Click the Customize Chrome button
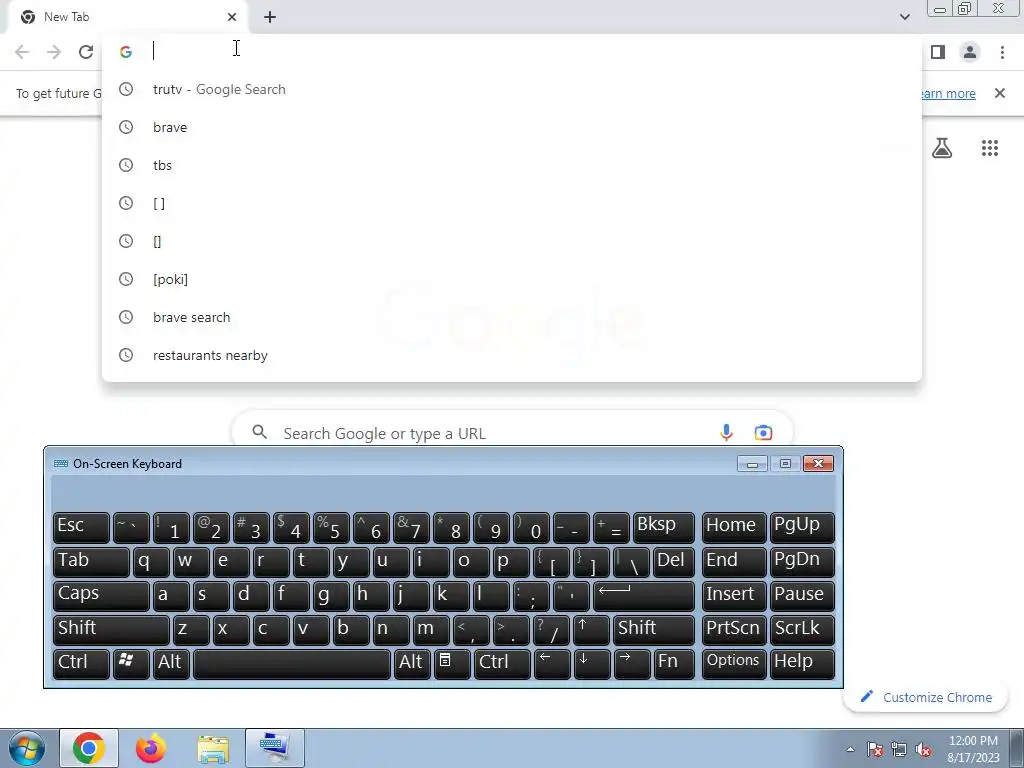Viewport: 1024px width, 768px height. [x=926, y=697]
